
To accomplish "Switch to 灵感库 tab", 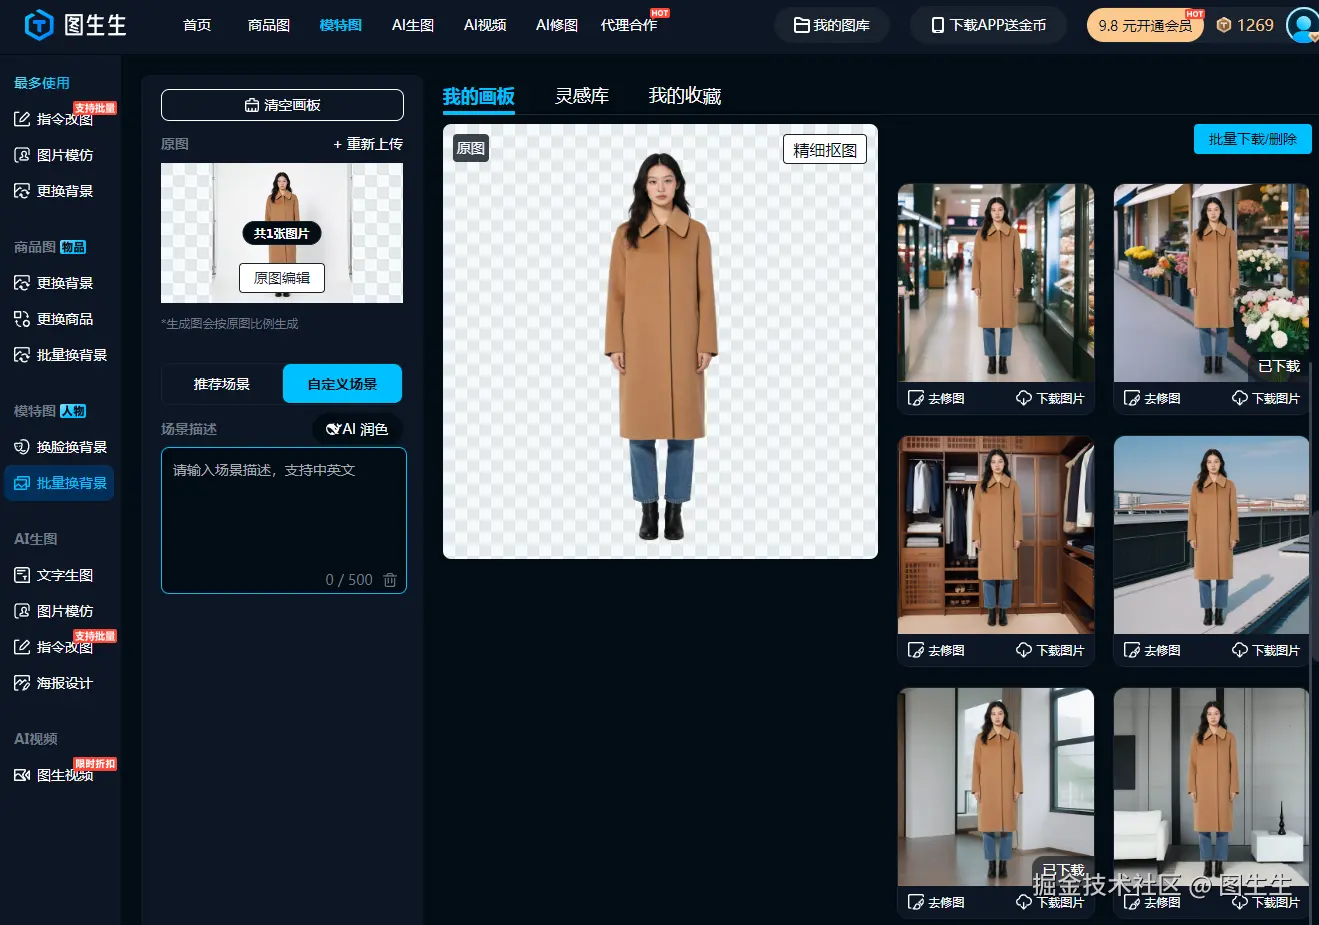I will click(582, 96).
